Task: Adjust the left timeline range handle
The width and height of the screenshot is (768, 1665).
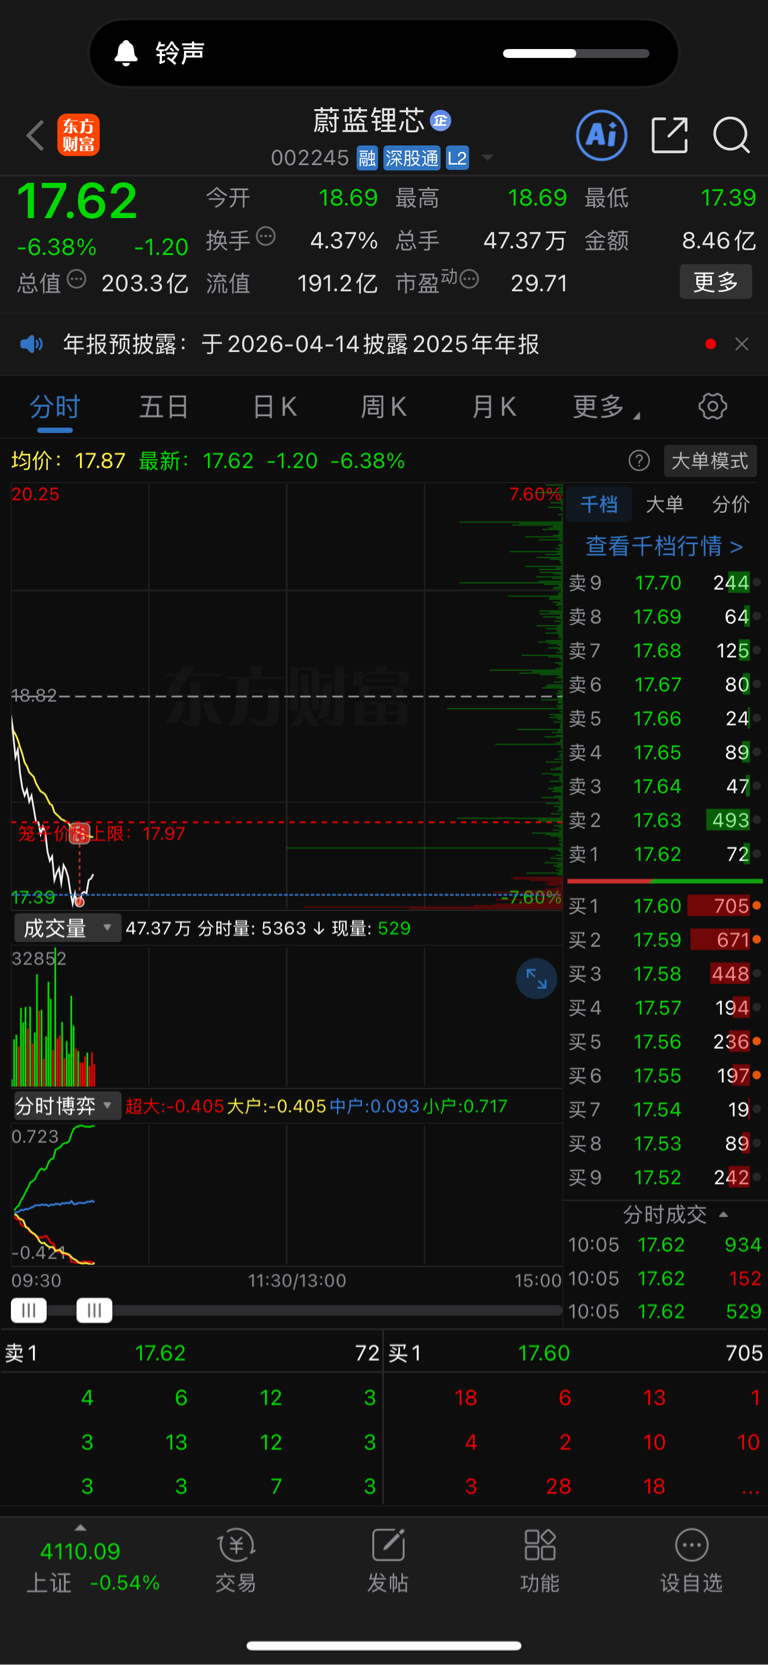Action: (x=29, y=1310)
